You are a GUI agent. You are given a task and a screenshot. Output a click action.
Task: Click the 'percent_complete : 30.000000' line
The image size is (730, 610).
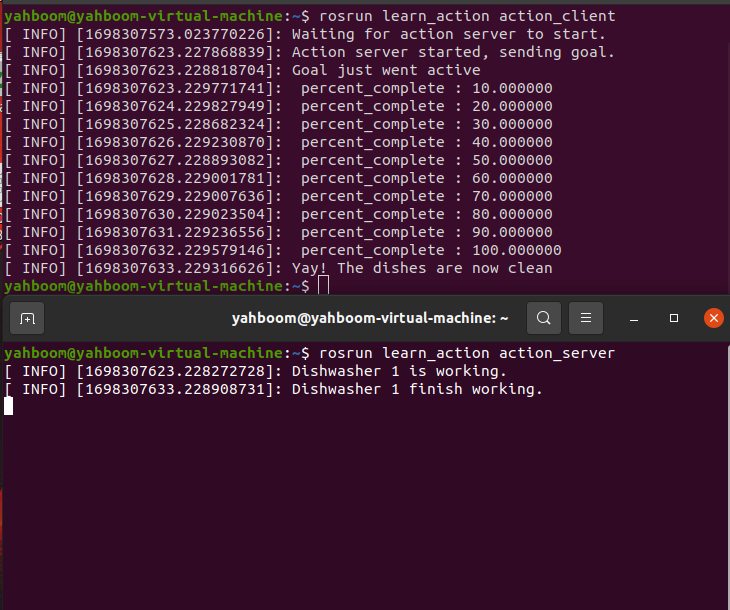click(x=278, y=124)
